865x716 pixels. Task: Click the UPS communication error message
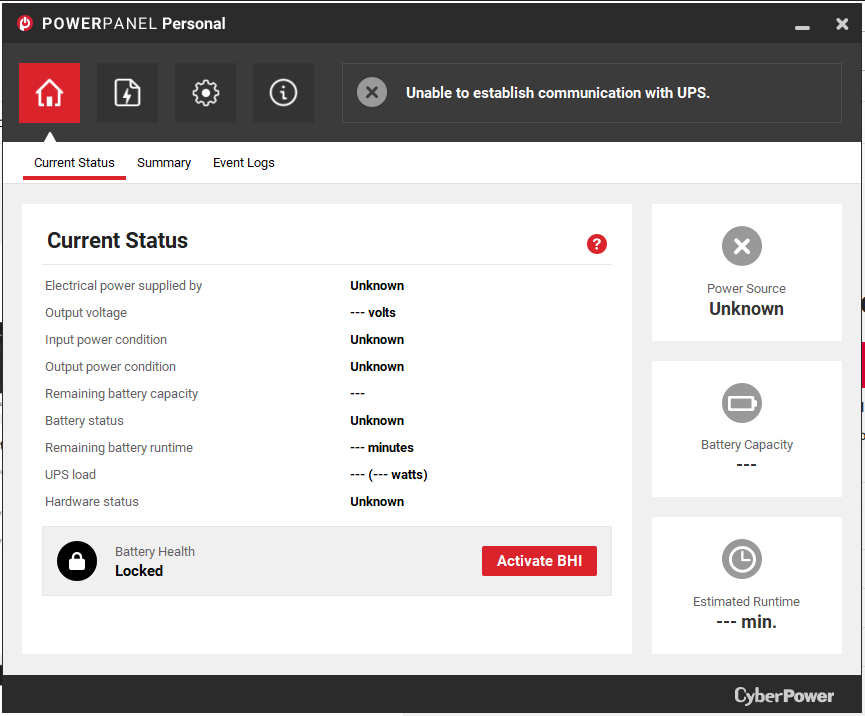(x=557, y=93)
